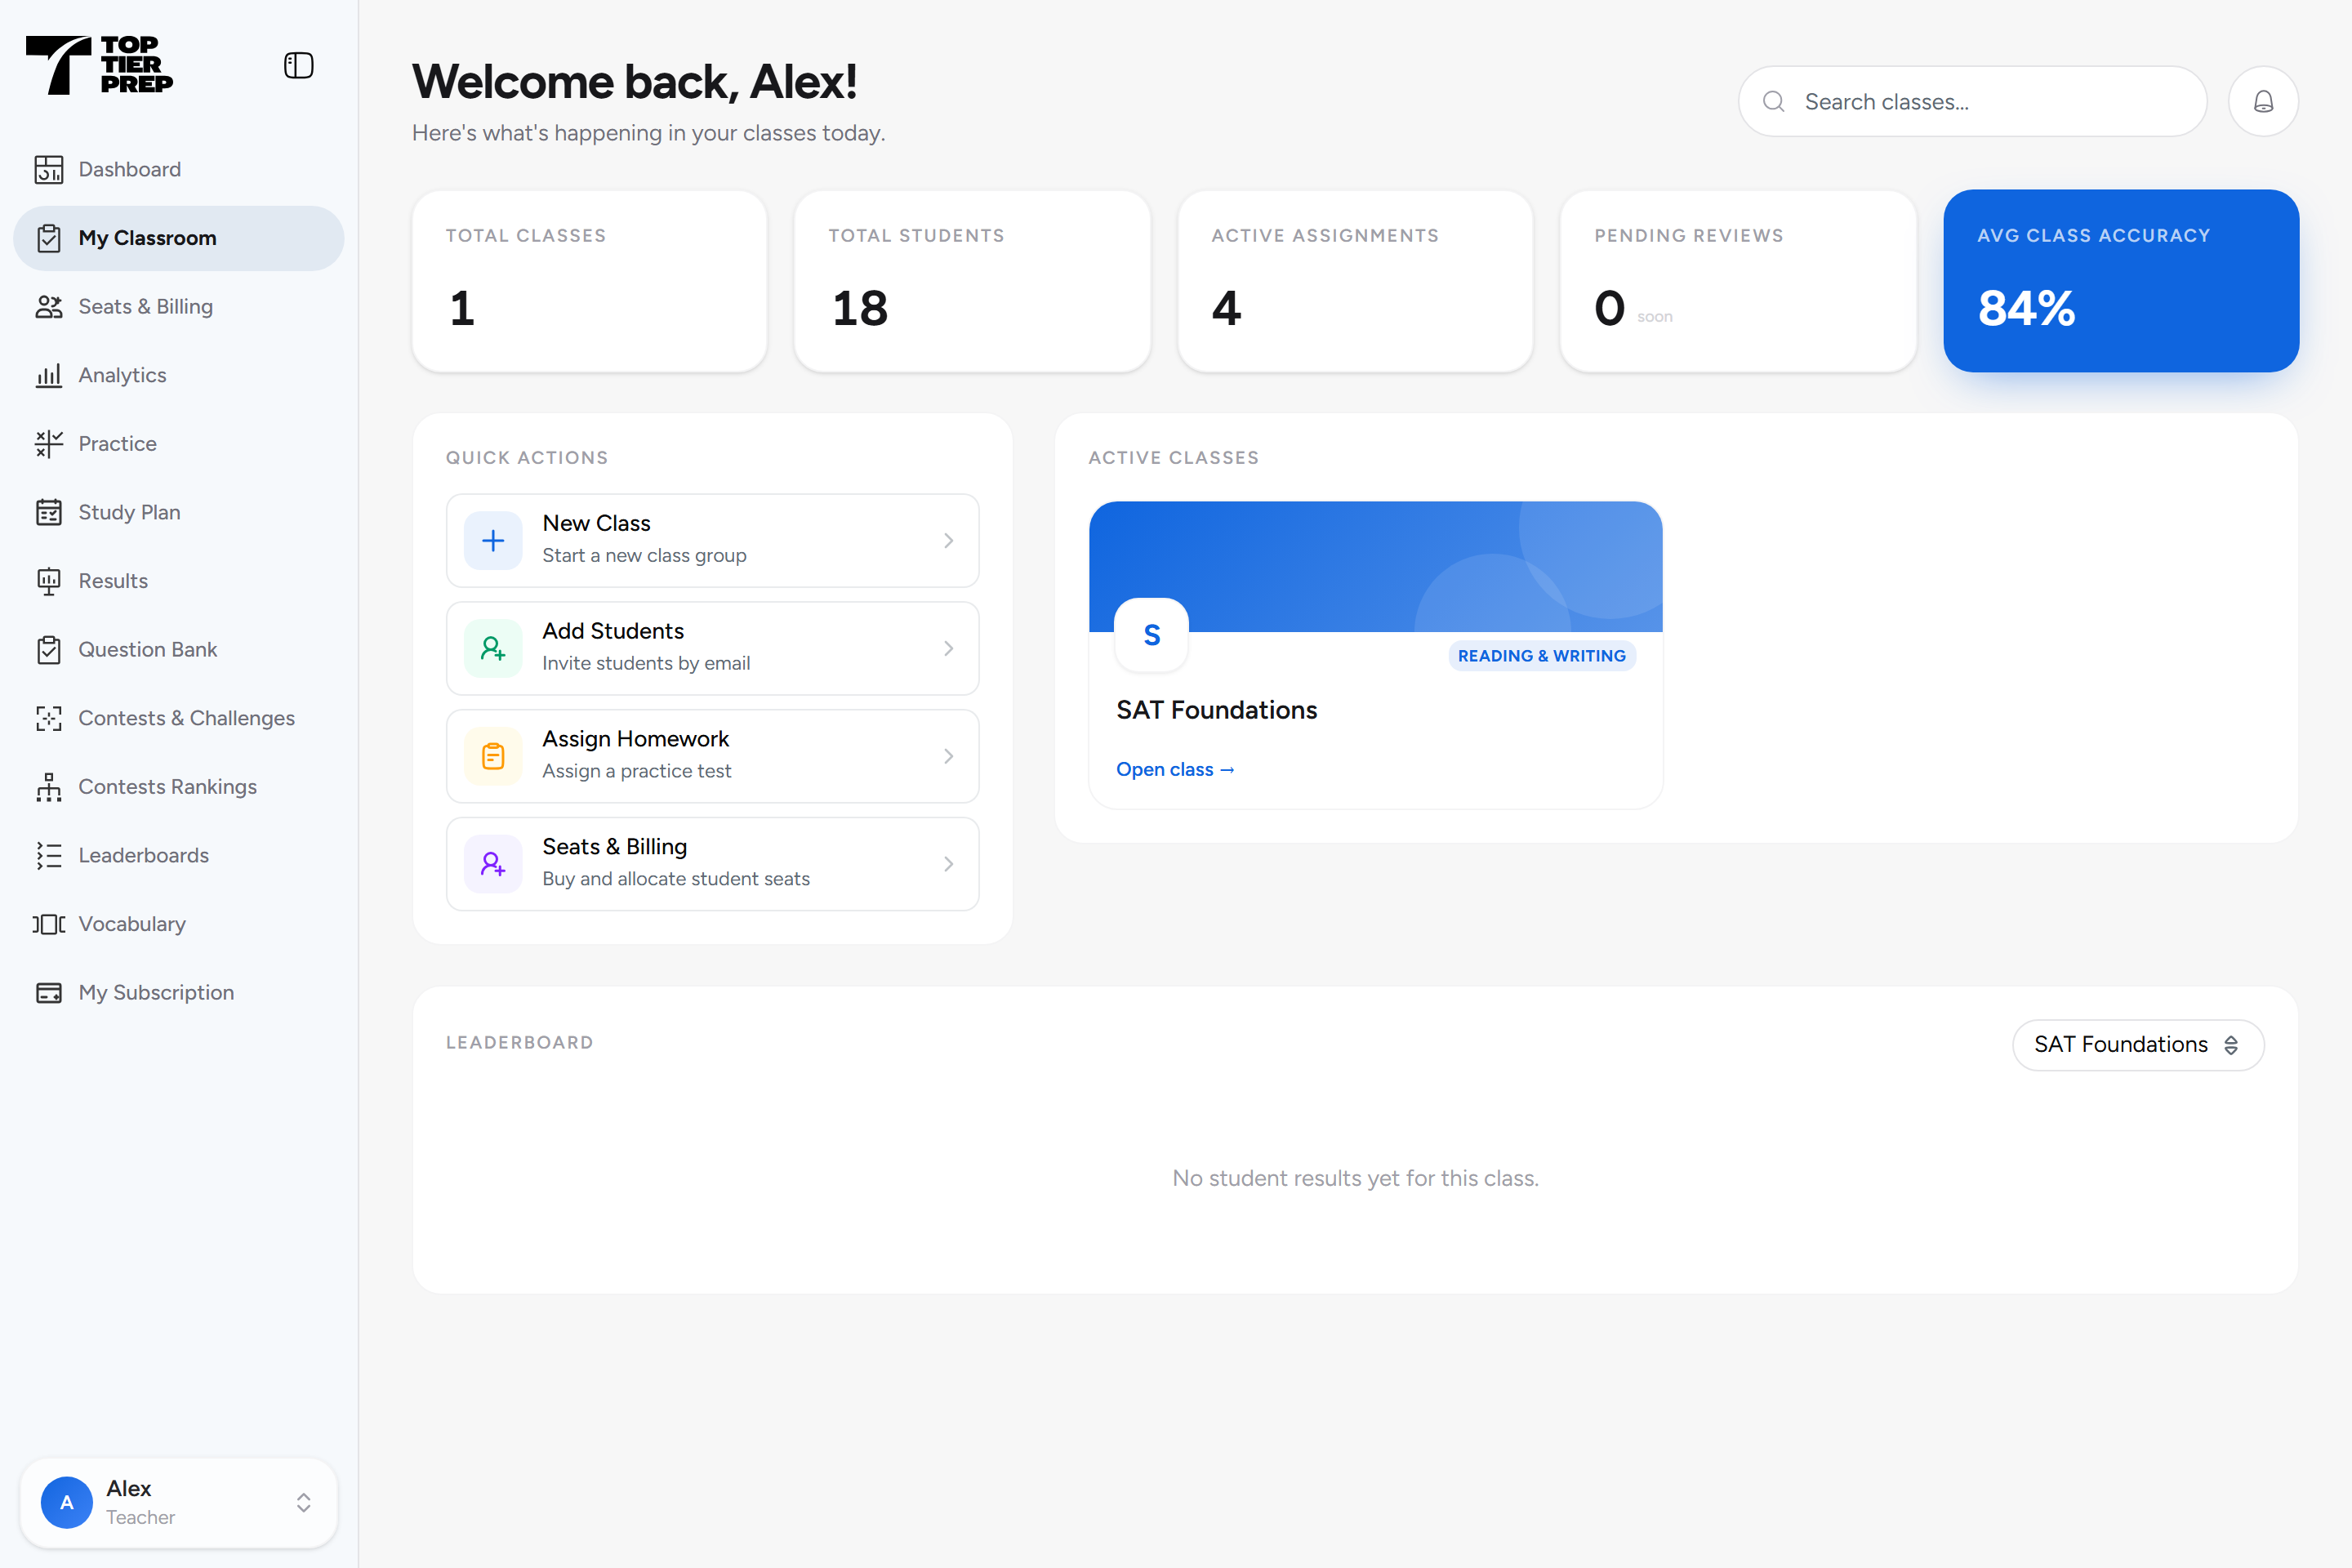Click the Add Students row chevron
This screenshot has height=1568, width=2352.
coord(948,649)
